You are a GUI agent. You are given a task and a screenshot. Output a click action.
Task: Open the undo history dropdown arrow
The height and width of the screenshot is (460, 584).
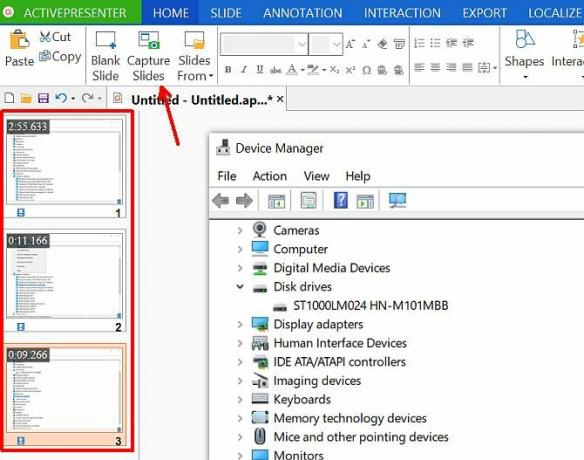[73, 98]
